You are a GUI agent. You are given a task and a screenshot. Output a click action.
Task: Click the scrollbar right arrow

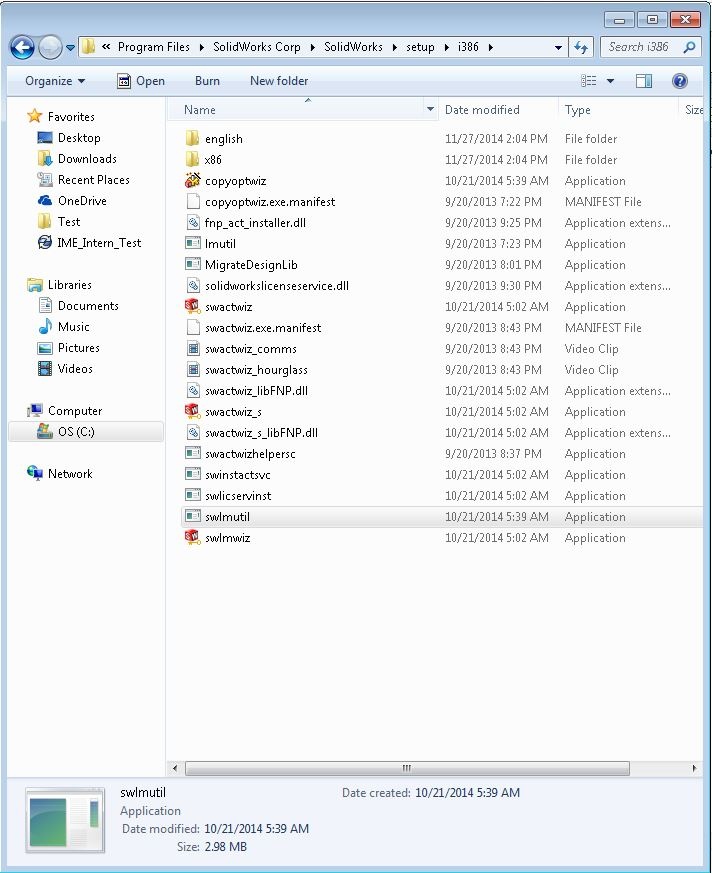(694, 768)
